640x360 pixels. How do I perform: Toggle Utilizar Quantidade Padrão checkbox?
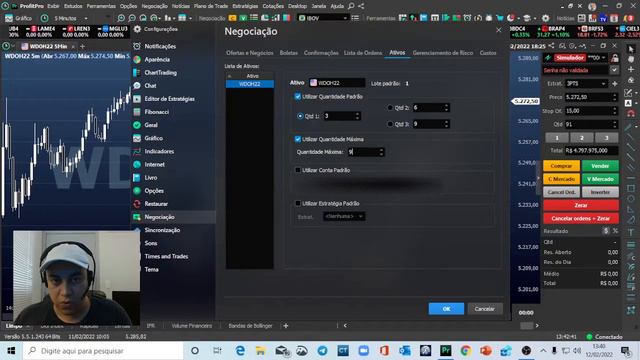point(298,97)
